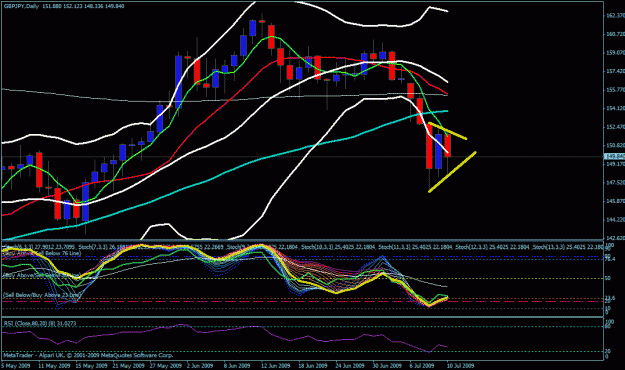Click the 24 Jun 2009 date label
This screenshot has height=370, width=625.
350,365
